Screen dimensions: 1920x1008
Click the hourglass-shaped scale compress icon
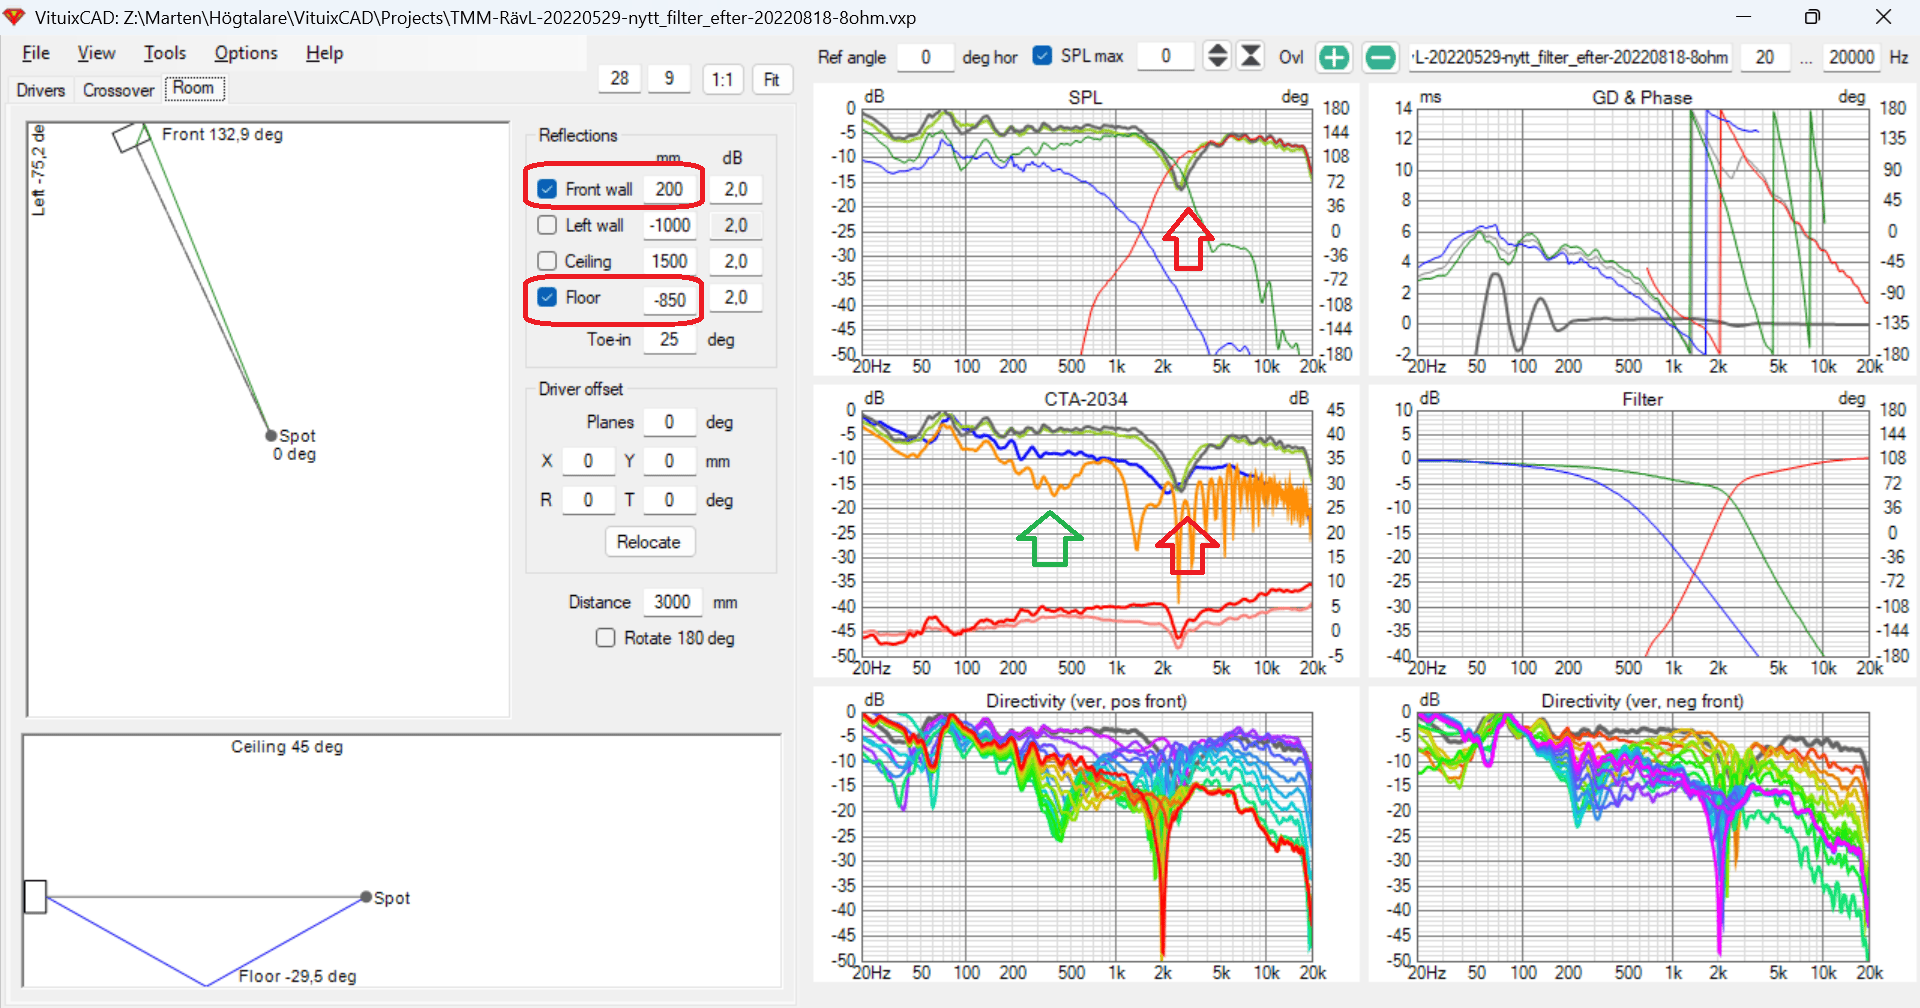click(x=1250, y=56)
